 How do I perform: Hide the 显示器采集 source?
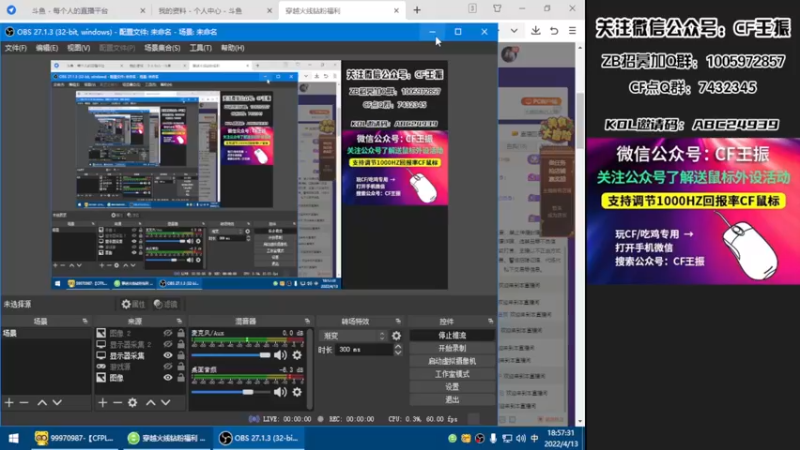point(167,356)
